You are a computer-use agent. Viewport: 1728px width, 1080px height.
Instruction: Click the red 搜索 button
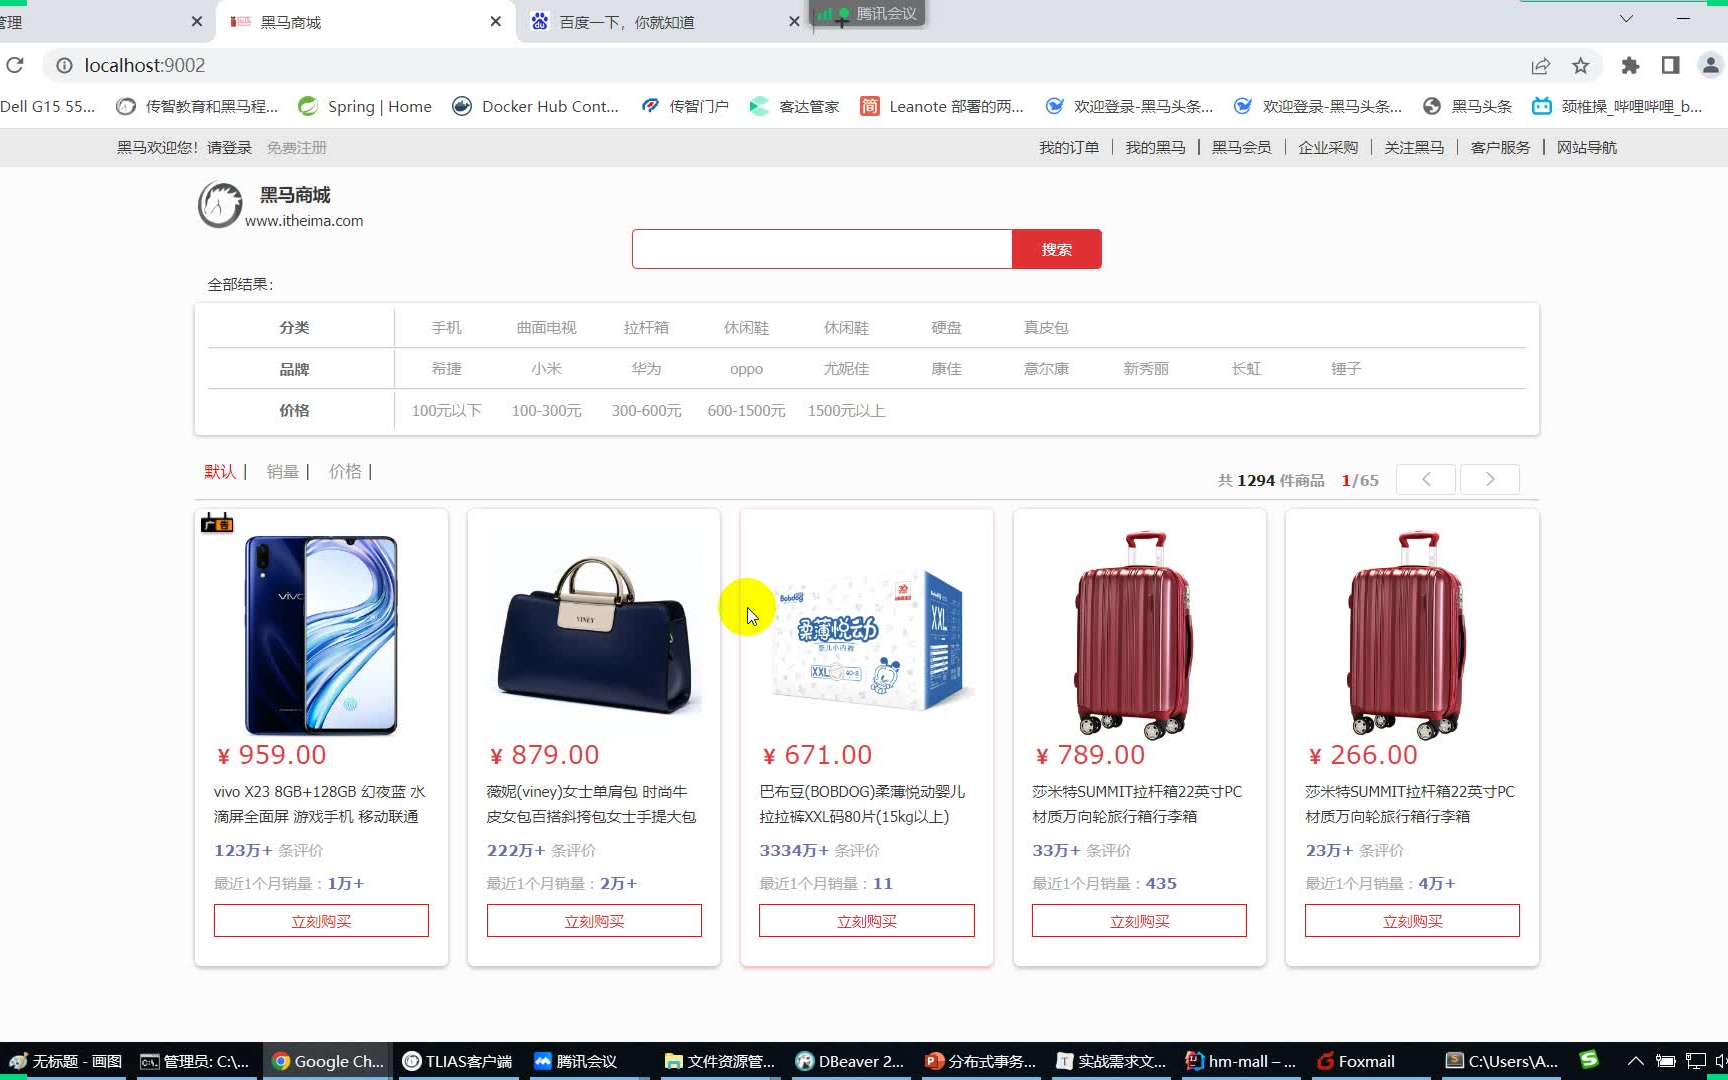click(x=1057, y=249)
